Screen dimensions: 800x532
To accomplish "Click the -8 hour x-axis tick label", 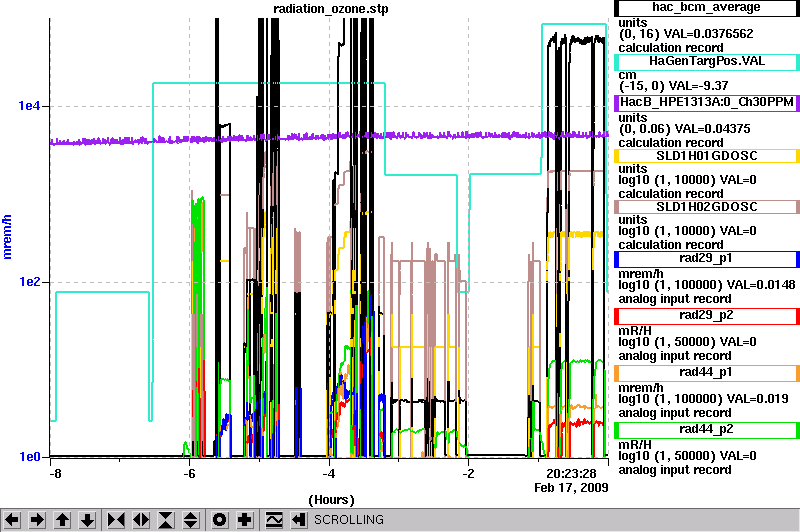I will [x=55, y=473].
